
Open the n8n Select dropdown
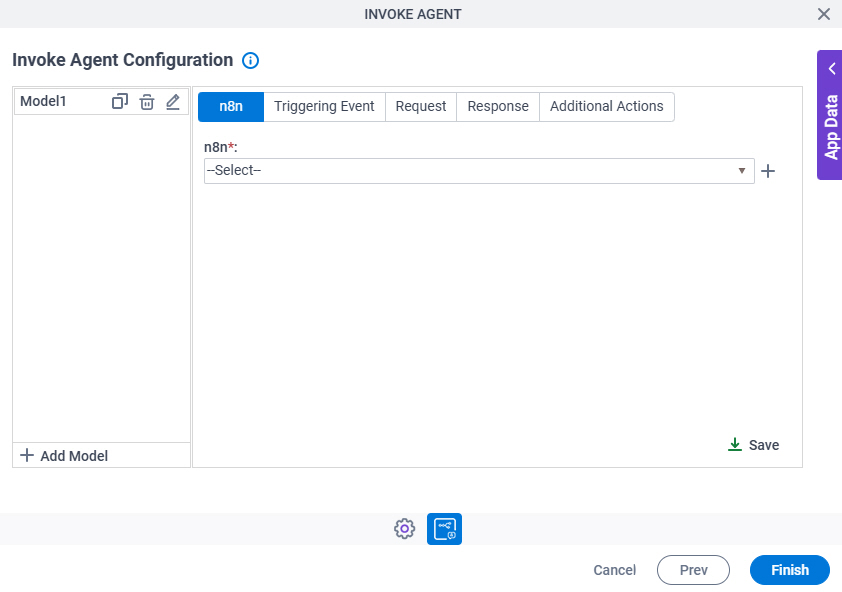click(479, 171)
